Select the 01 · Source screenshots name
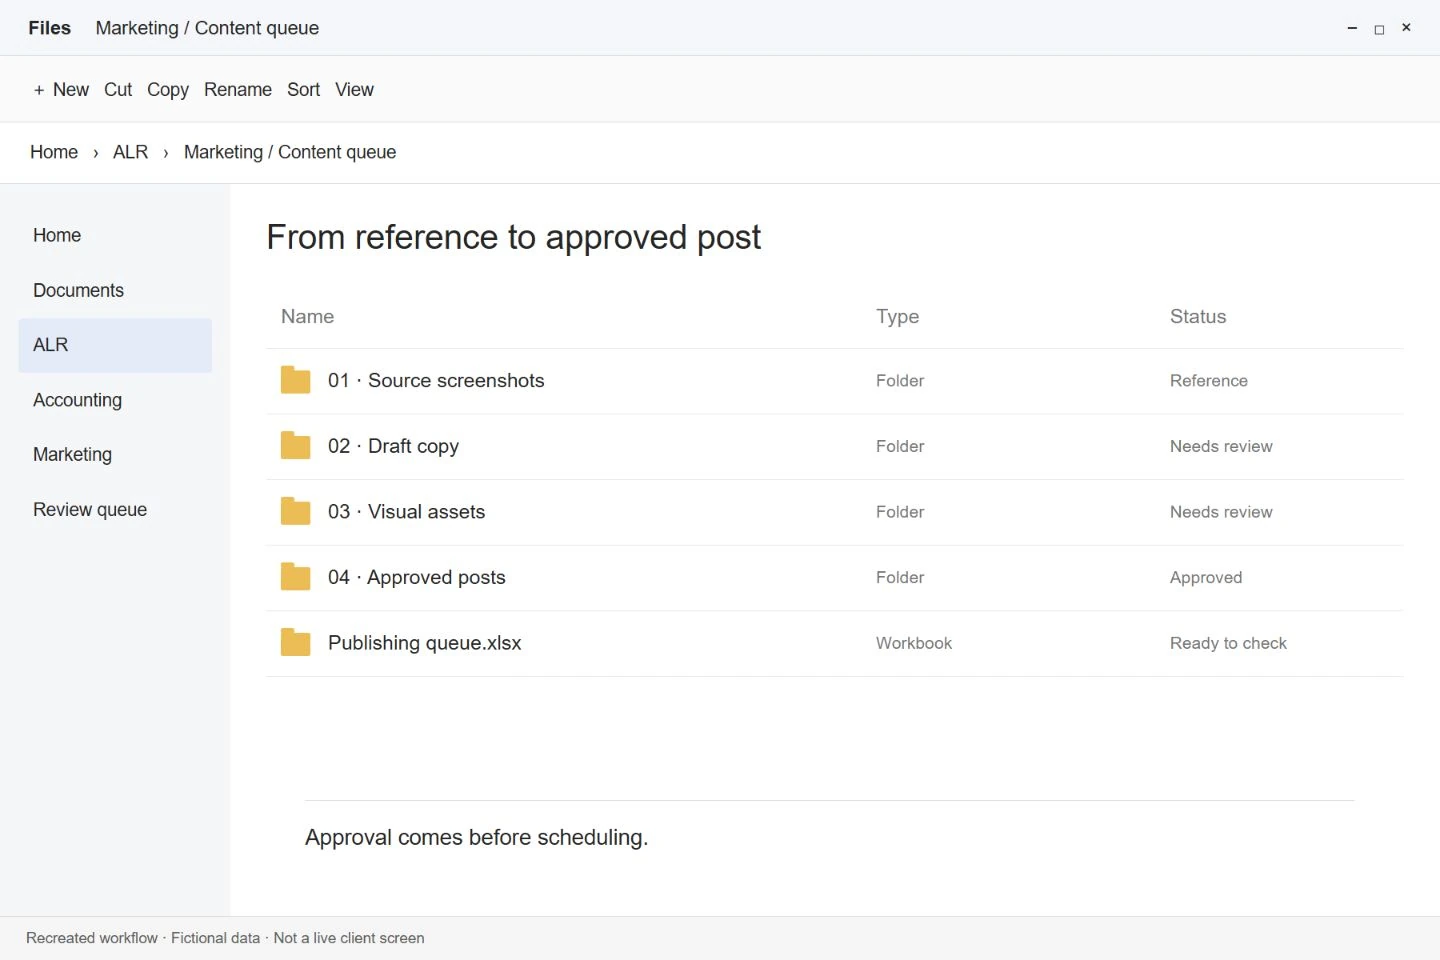This screenshot has width=1440, height=960. coord(436,380)
